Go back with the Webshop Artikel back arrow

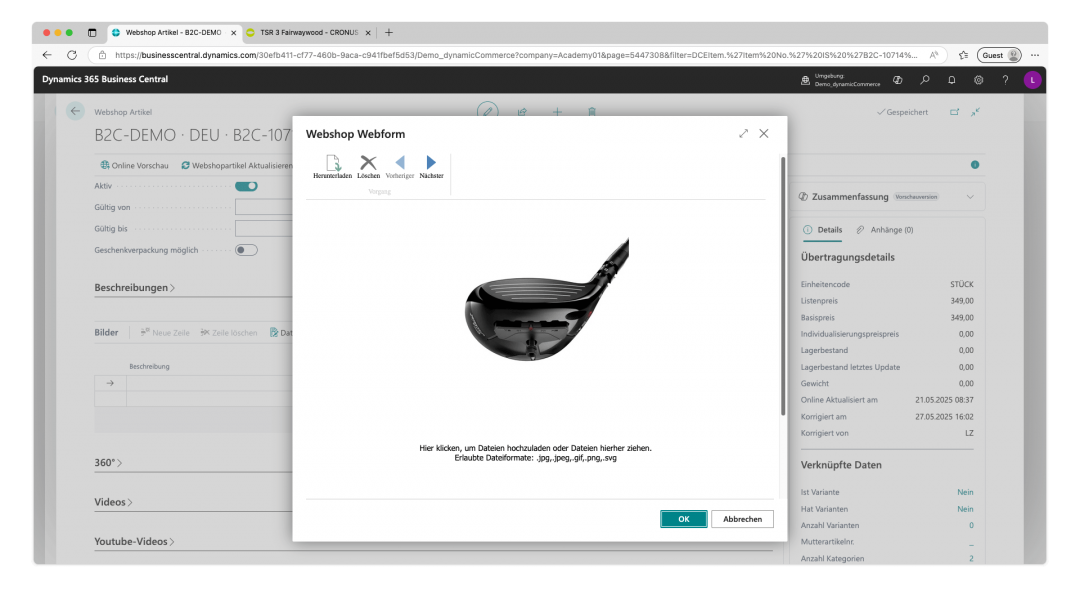pyautogui.click(x=75, y=111)
